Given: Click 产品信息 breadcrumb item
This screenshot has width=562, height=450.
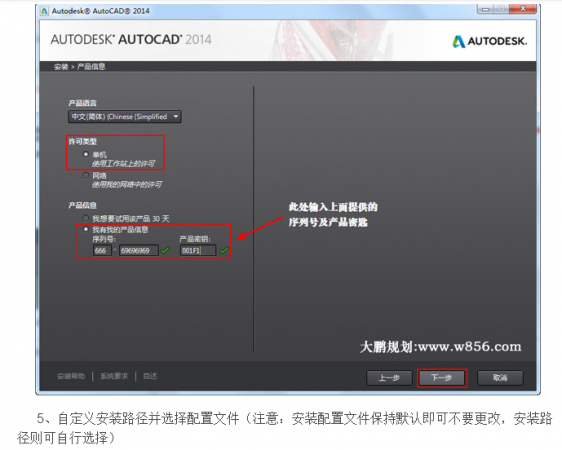Looking at the screenshot, I should coord(91,67).
